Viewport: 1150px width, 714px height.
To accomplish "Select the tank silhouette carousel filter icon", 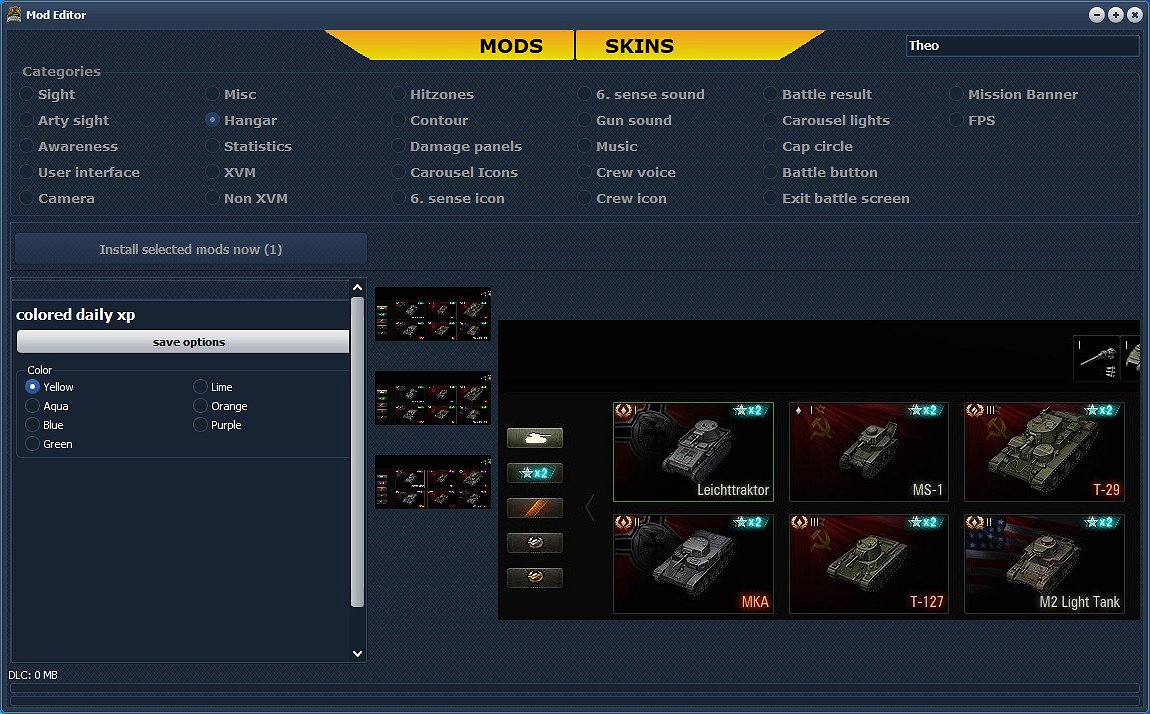I will 535,437.
